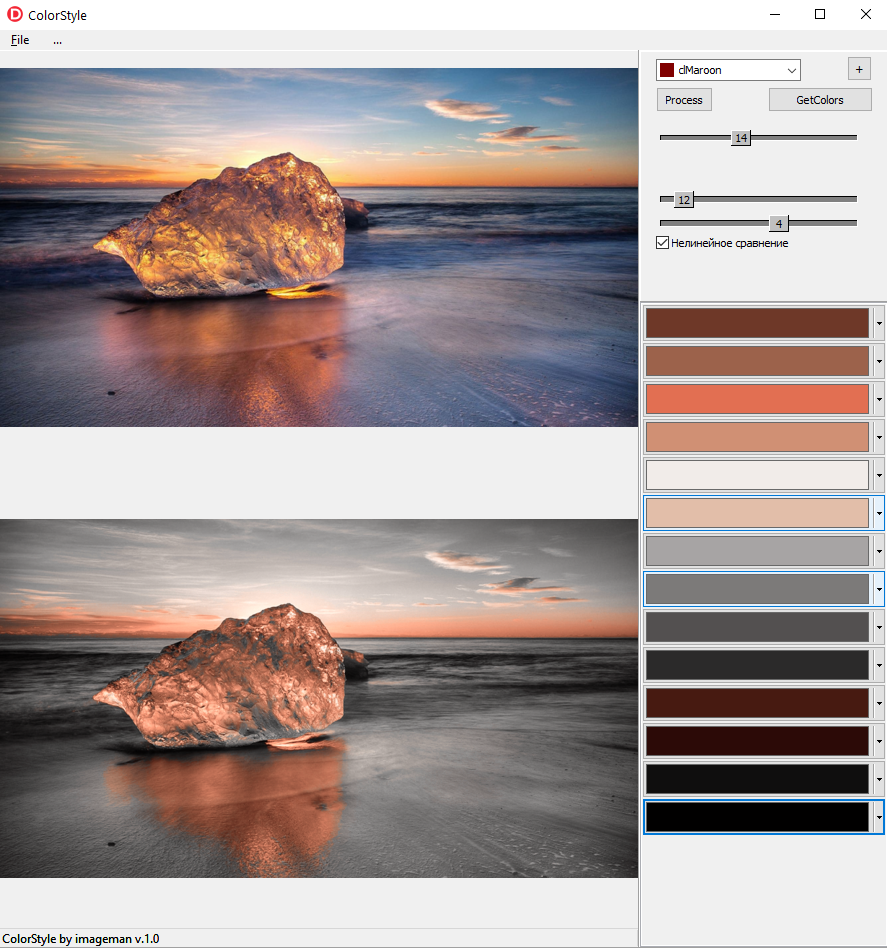
Task: Expand dropdown arrow of very dark maroon swatch
Action: click(x=879, y=741)
